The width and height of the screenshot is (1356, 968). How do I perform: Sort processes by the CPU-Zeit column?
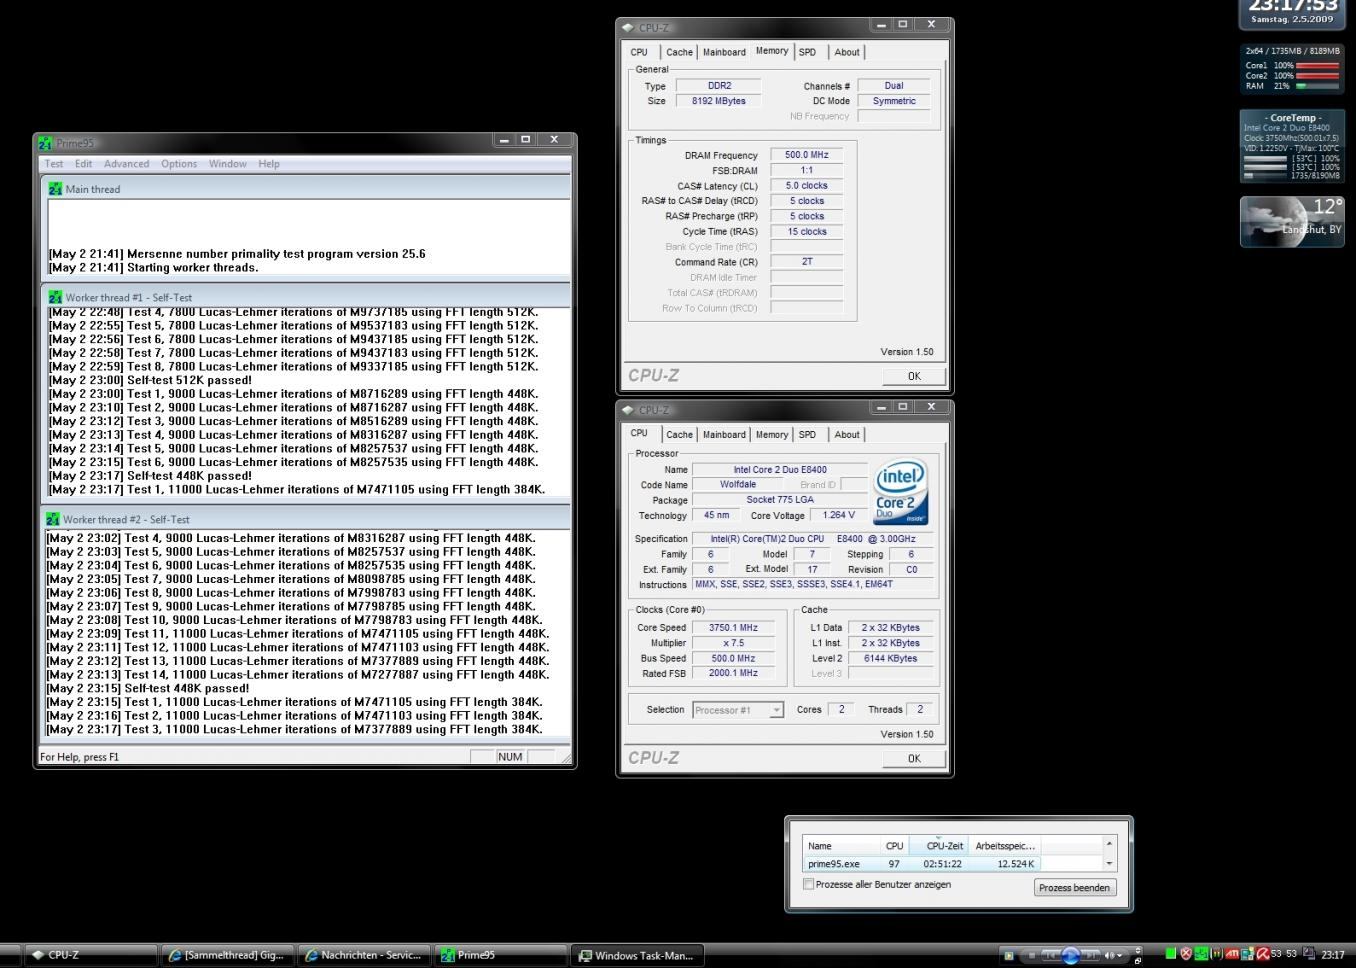pos(938,846)
